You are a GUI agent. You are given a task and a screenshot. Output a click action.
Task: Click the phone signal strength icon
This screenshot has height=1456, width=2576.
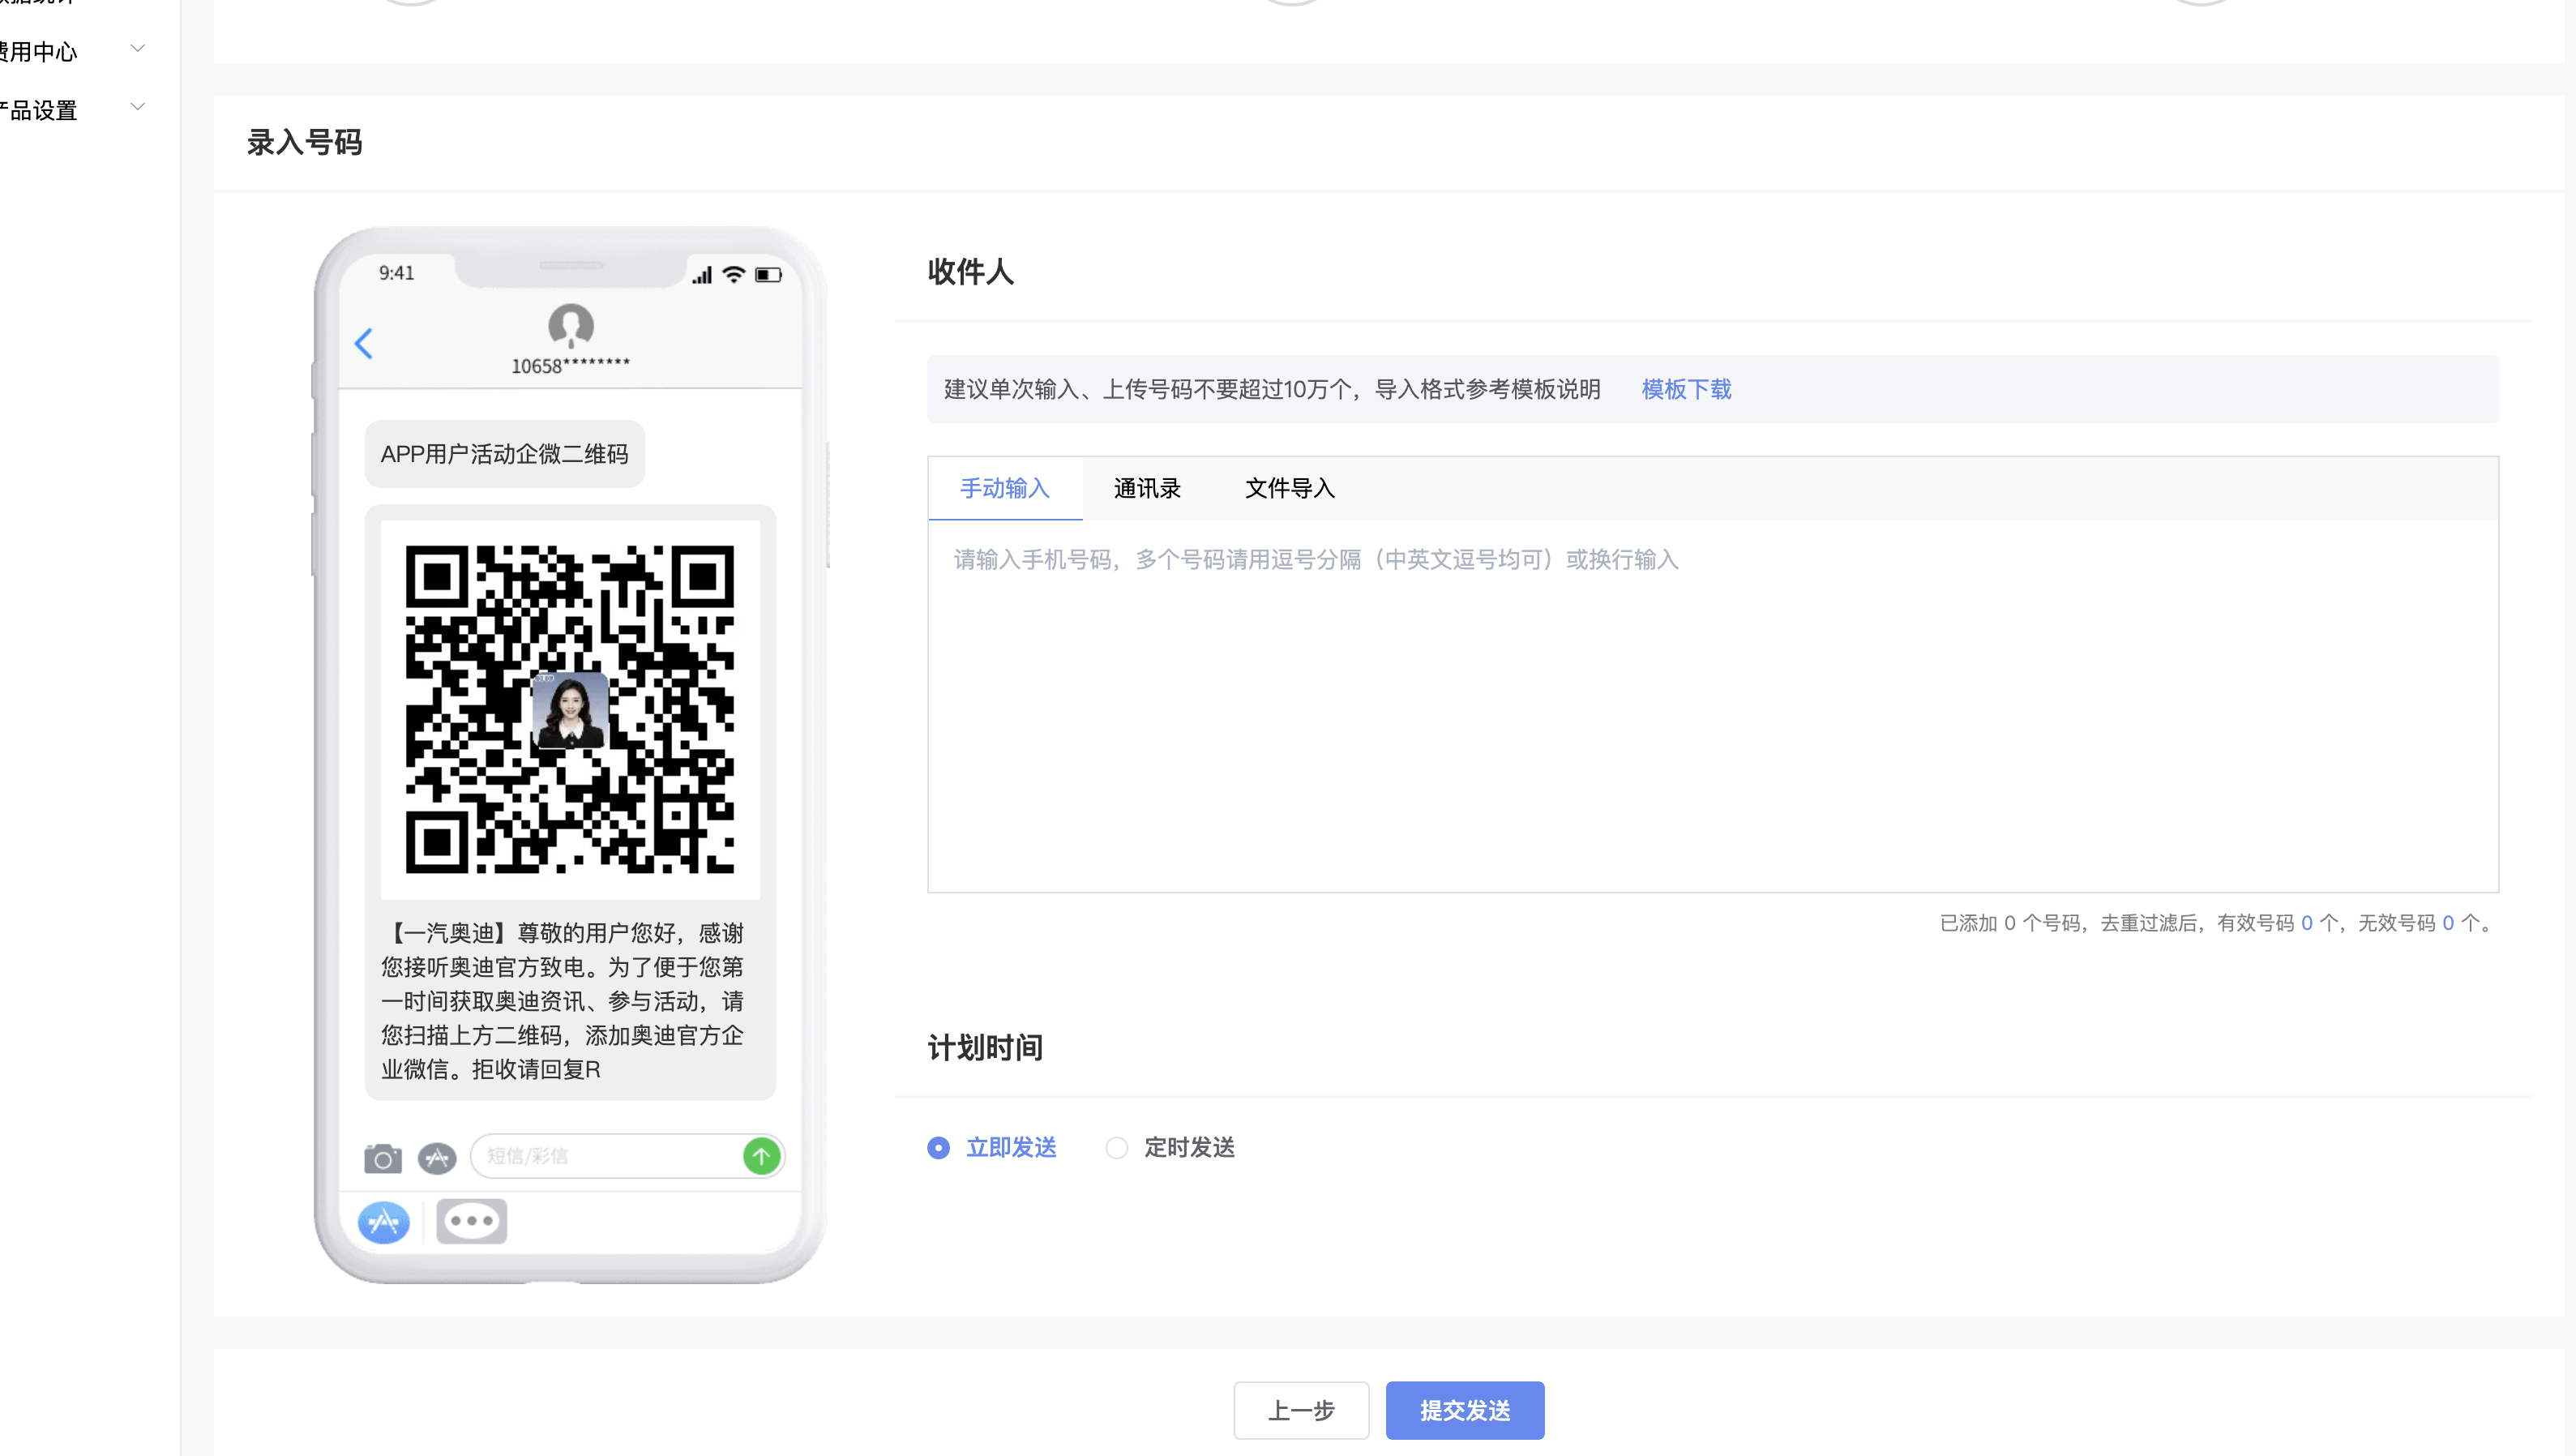[702, 275]
